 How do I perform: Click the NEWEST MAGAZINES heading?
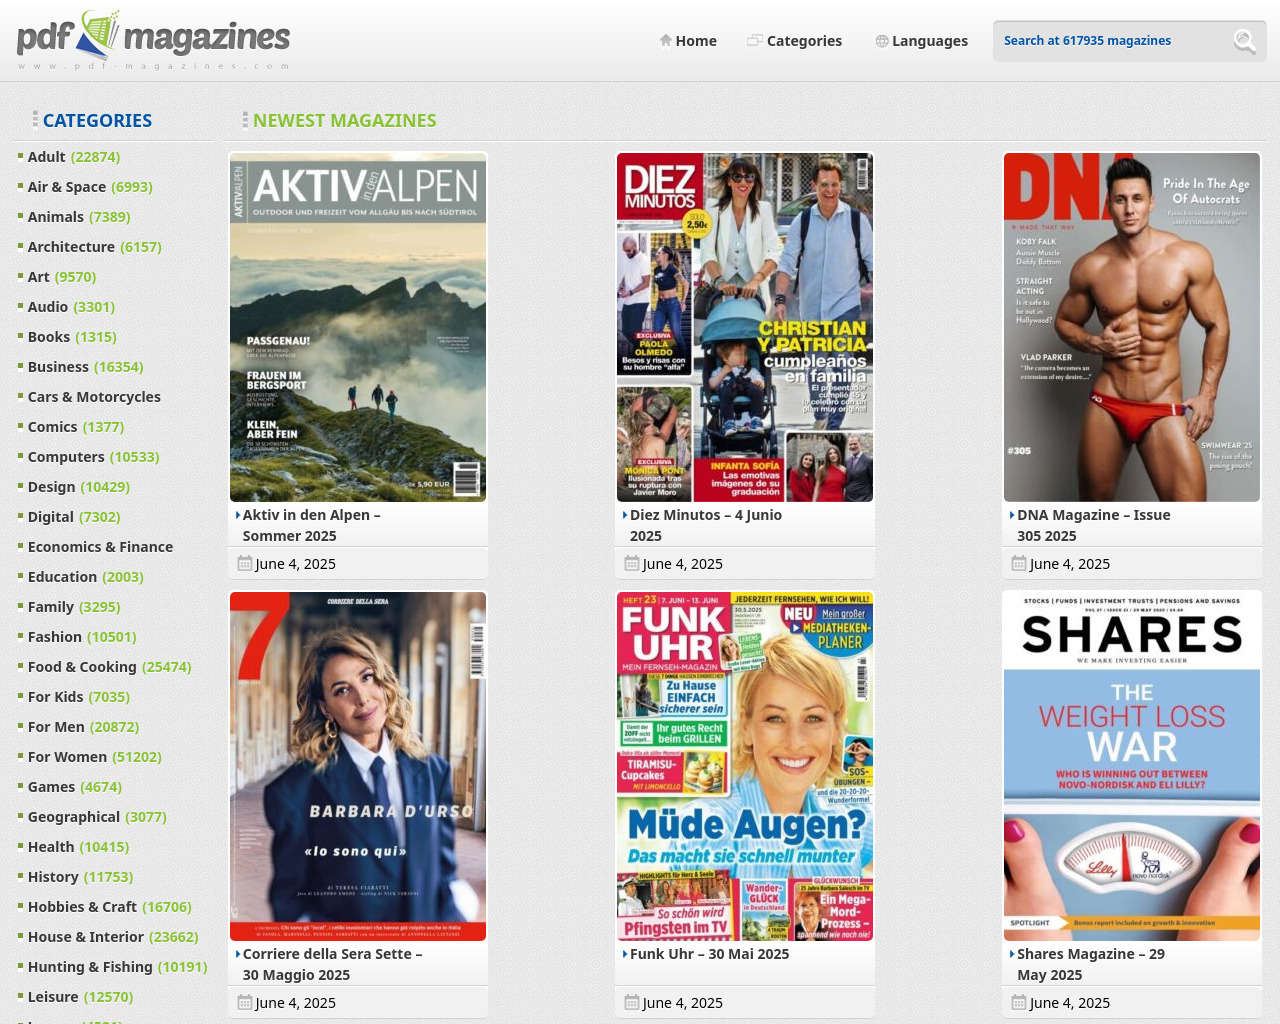tap(344, 120)
